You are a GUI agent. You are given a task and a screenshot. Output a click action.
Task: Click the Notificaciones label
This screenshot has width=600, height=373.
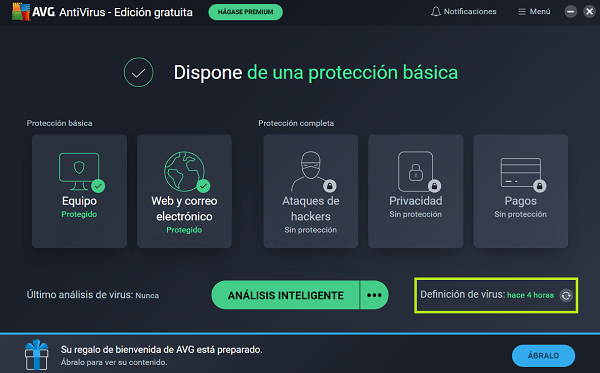pyautogui.click(x=470, y=12)
